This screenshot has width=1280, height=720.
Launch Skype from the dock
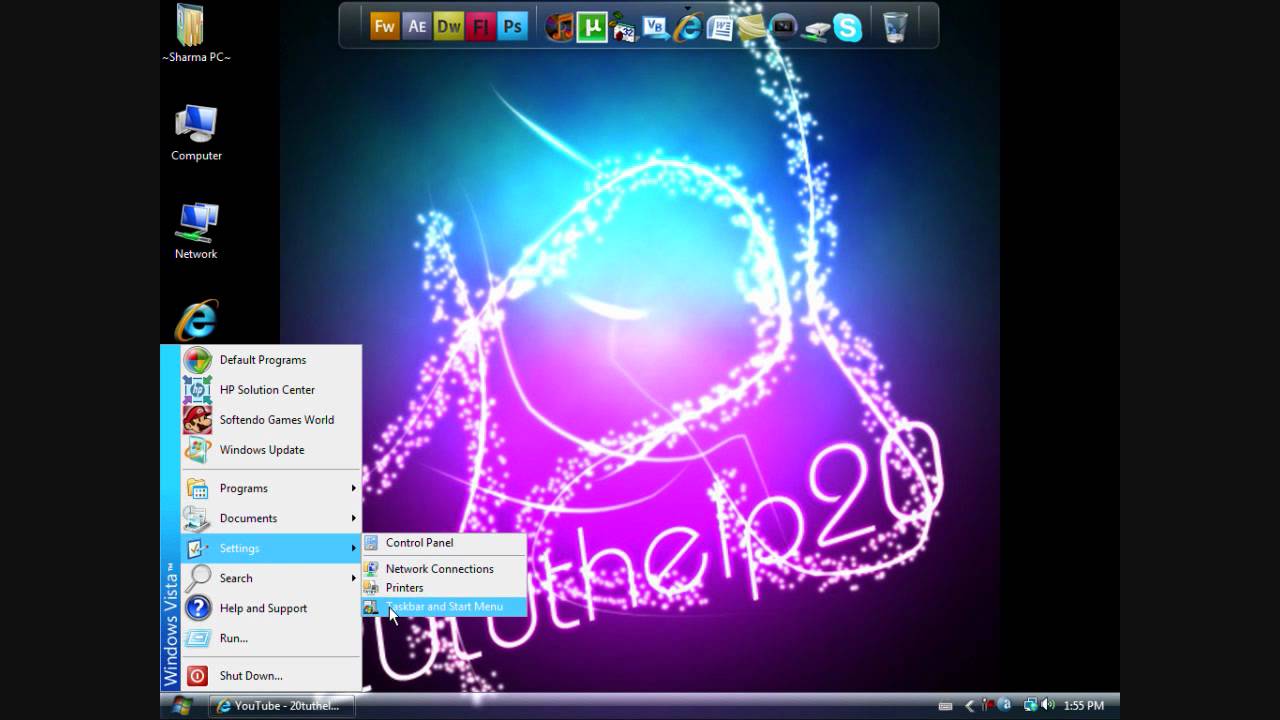click(848, 27)
